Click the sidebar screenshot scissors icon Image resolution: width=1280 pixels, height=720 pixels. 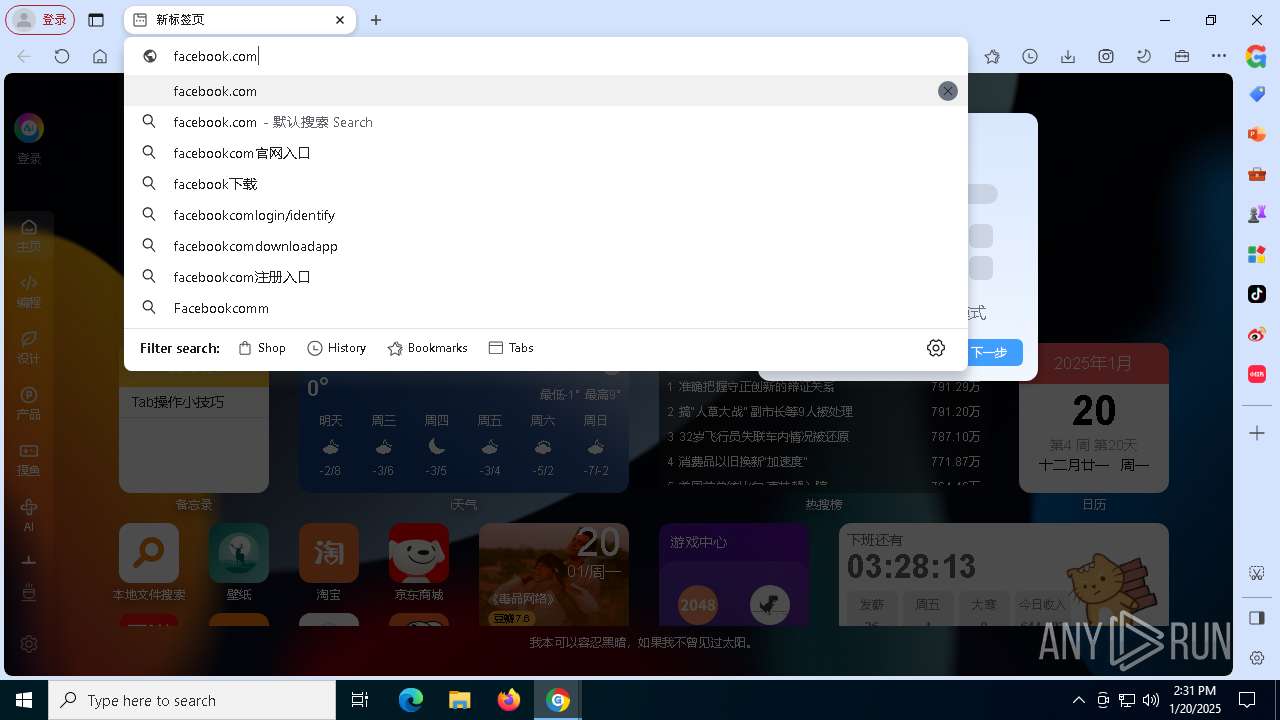pos(1257,573)
